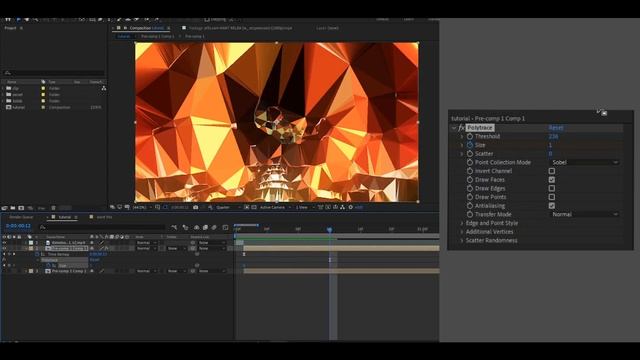Screen dimensions: 640x360
Task: Expand Edge and Point Style group
Action: click(x=462, y=223)
